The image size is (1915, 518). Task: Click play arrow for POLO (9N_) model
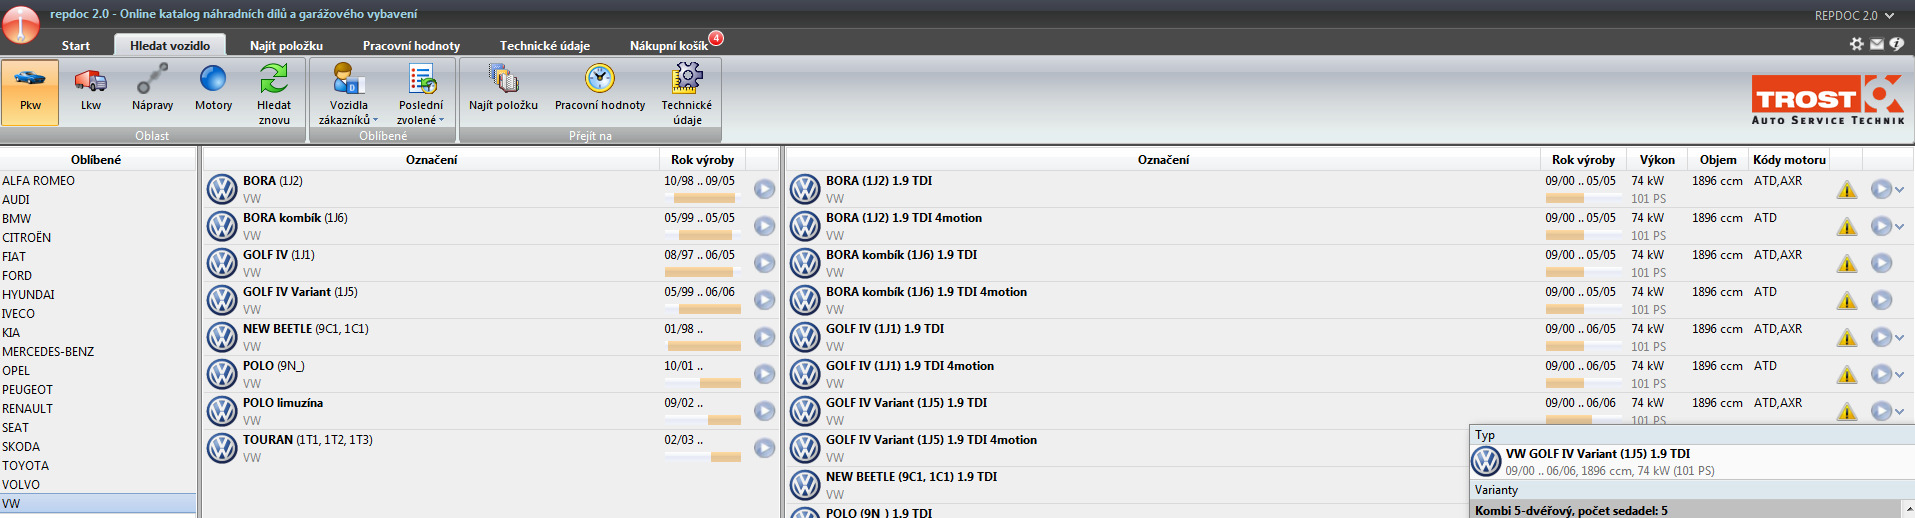point(764,374)
